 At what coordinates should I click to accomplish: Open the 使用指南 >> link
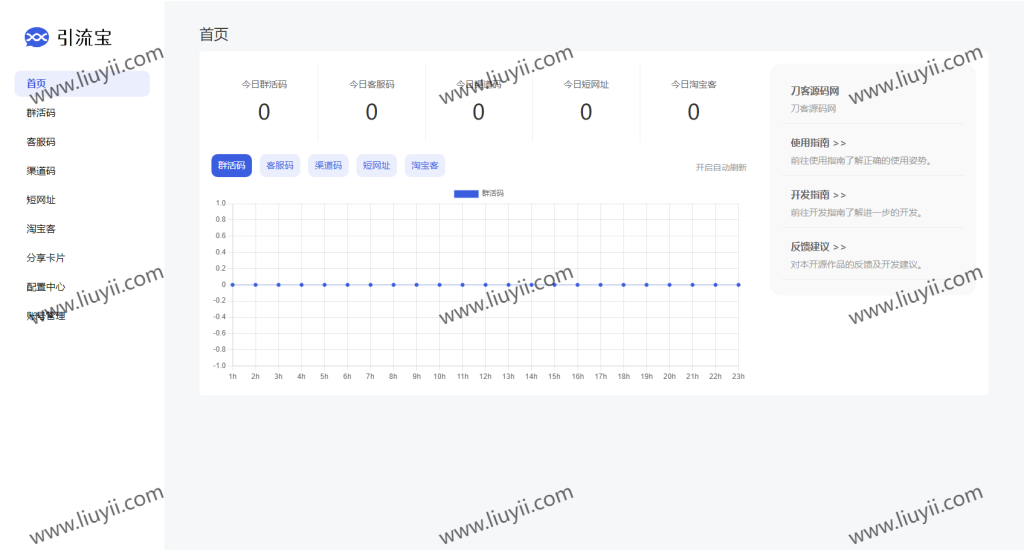point(818,142)
